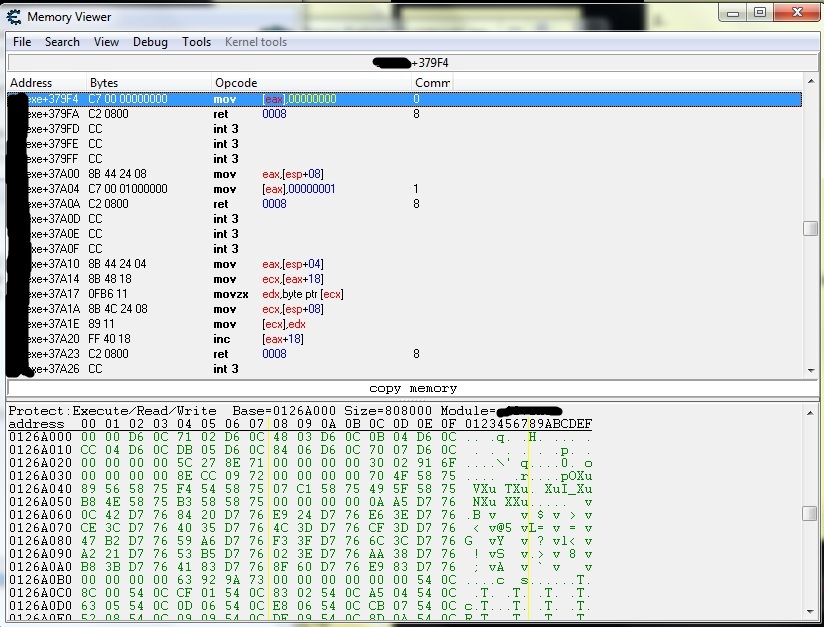Open the File menu
Image resolution: width=824 pixels, height=627 pixels.
pos(22,42)
